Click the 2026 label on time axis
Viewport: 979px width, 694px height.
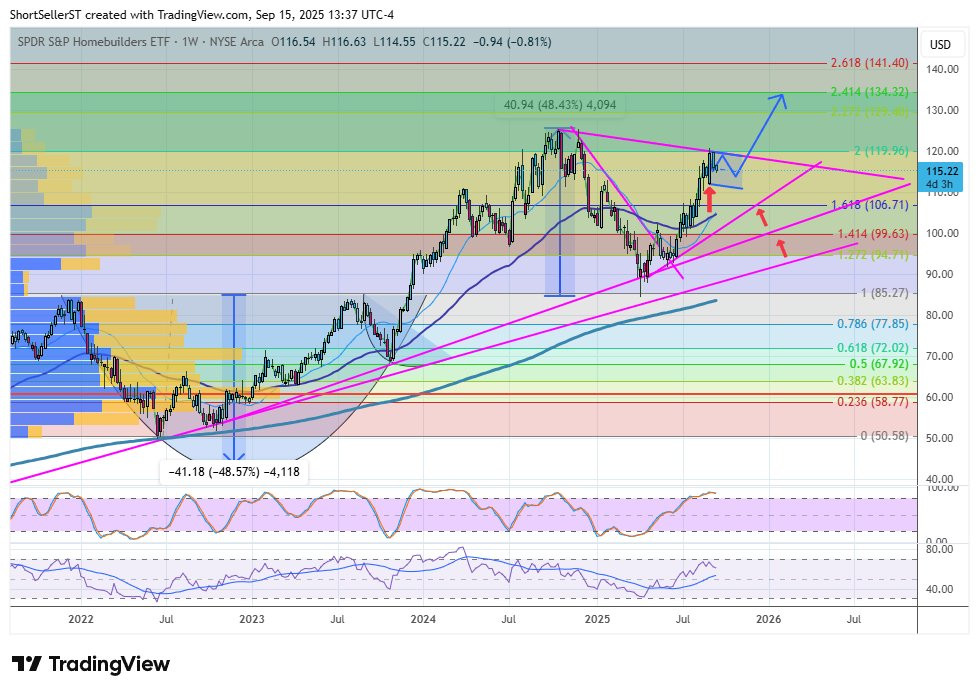(769, 619)
